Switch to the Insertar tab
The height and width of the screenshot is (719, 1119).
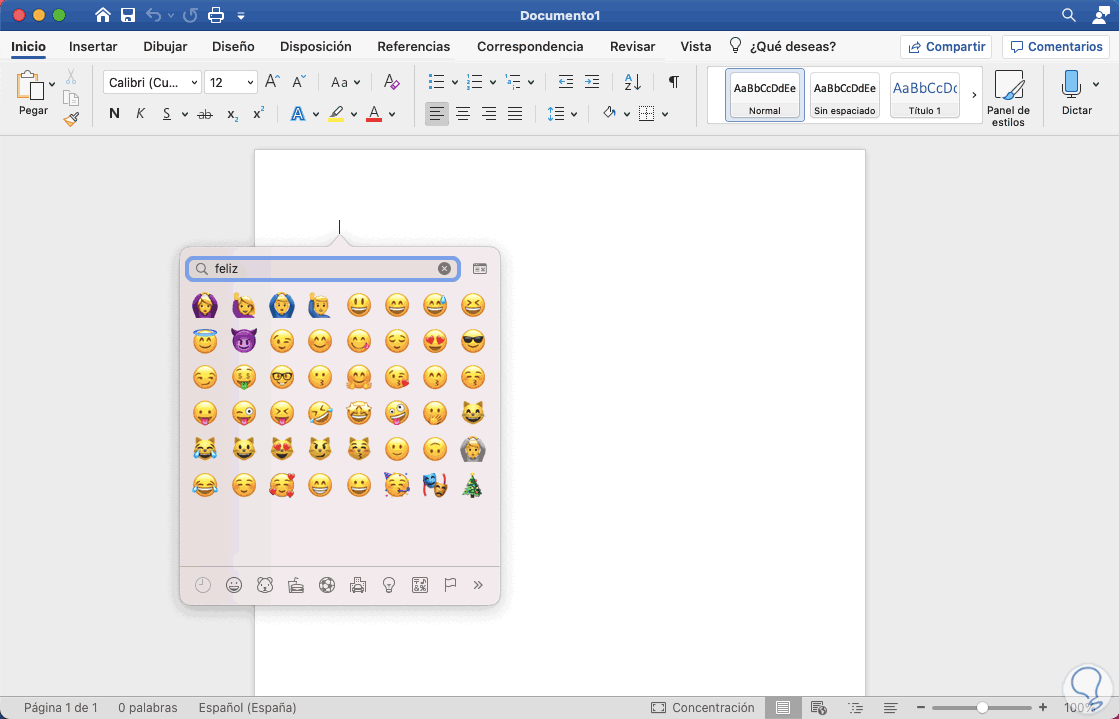[93, 46]
